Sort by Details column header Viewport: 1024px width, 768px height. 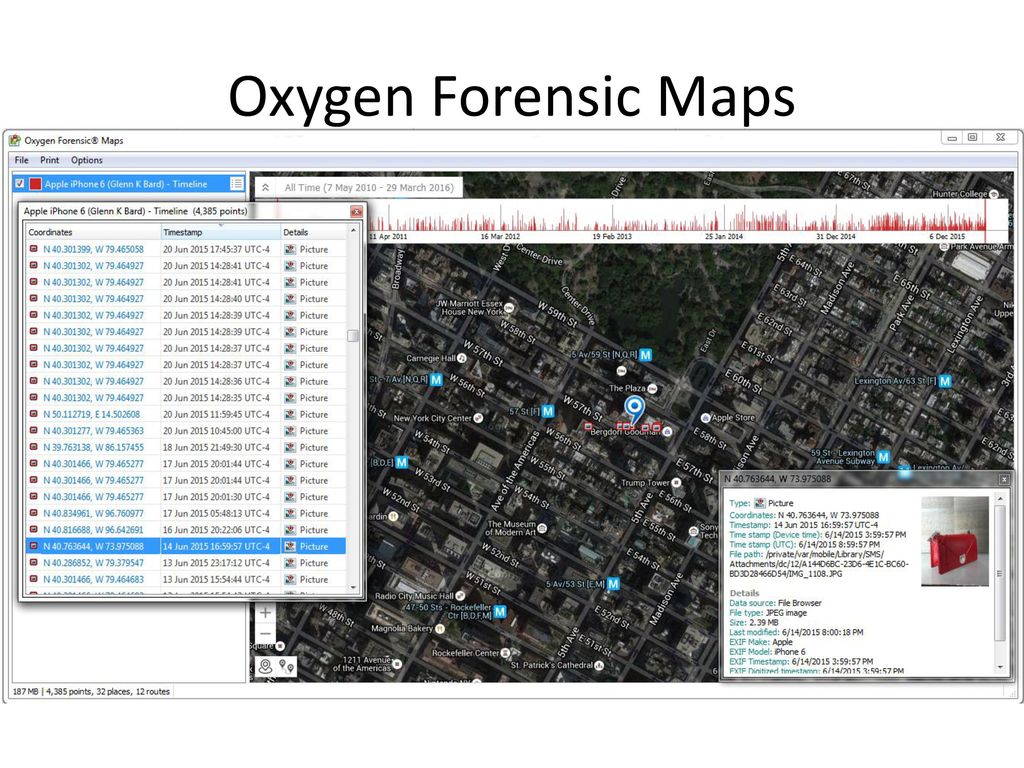(x=313, y=232)
